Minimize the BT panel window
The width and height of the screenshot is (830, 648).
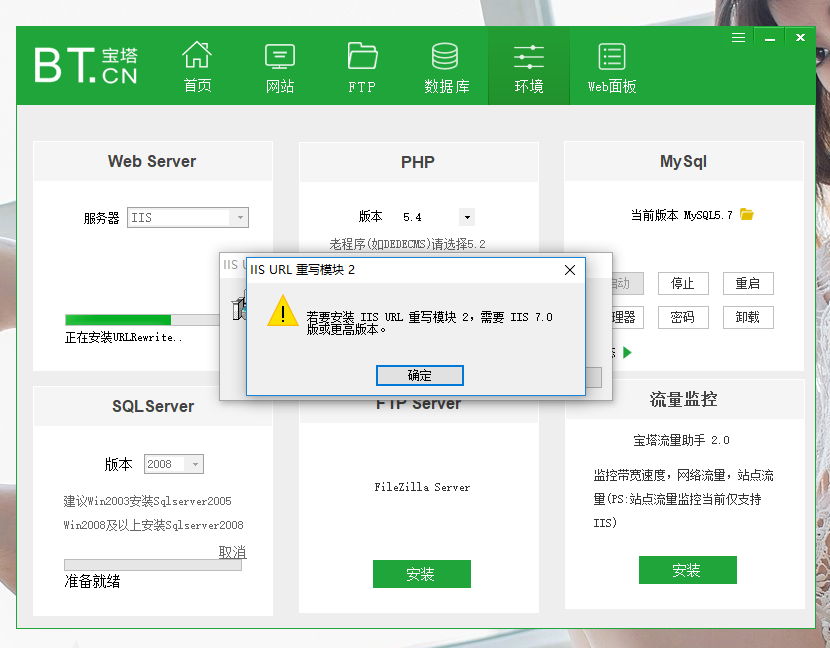pyautogui.click(x=770, y=38)
